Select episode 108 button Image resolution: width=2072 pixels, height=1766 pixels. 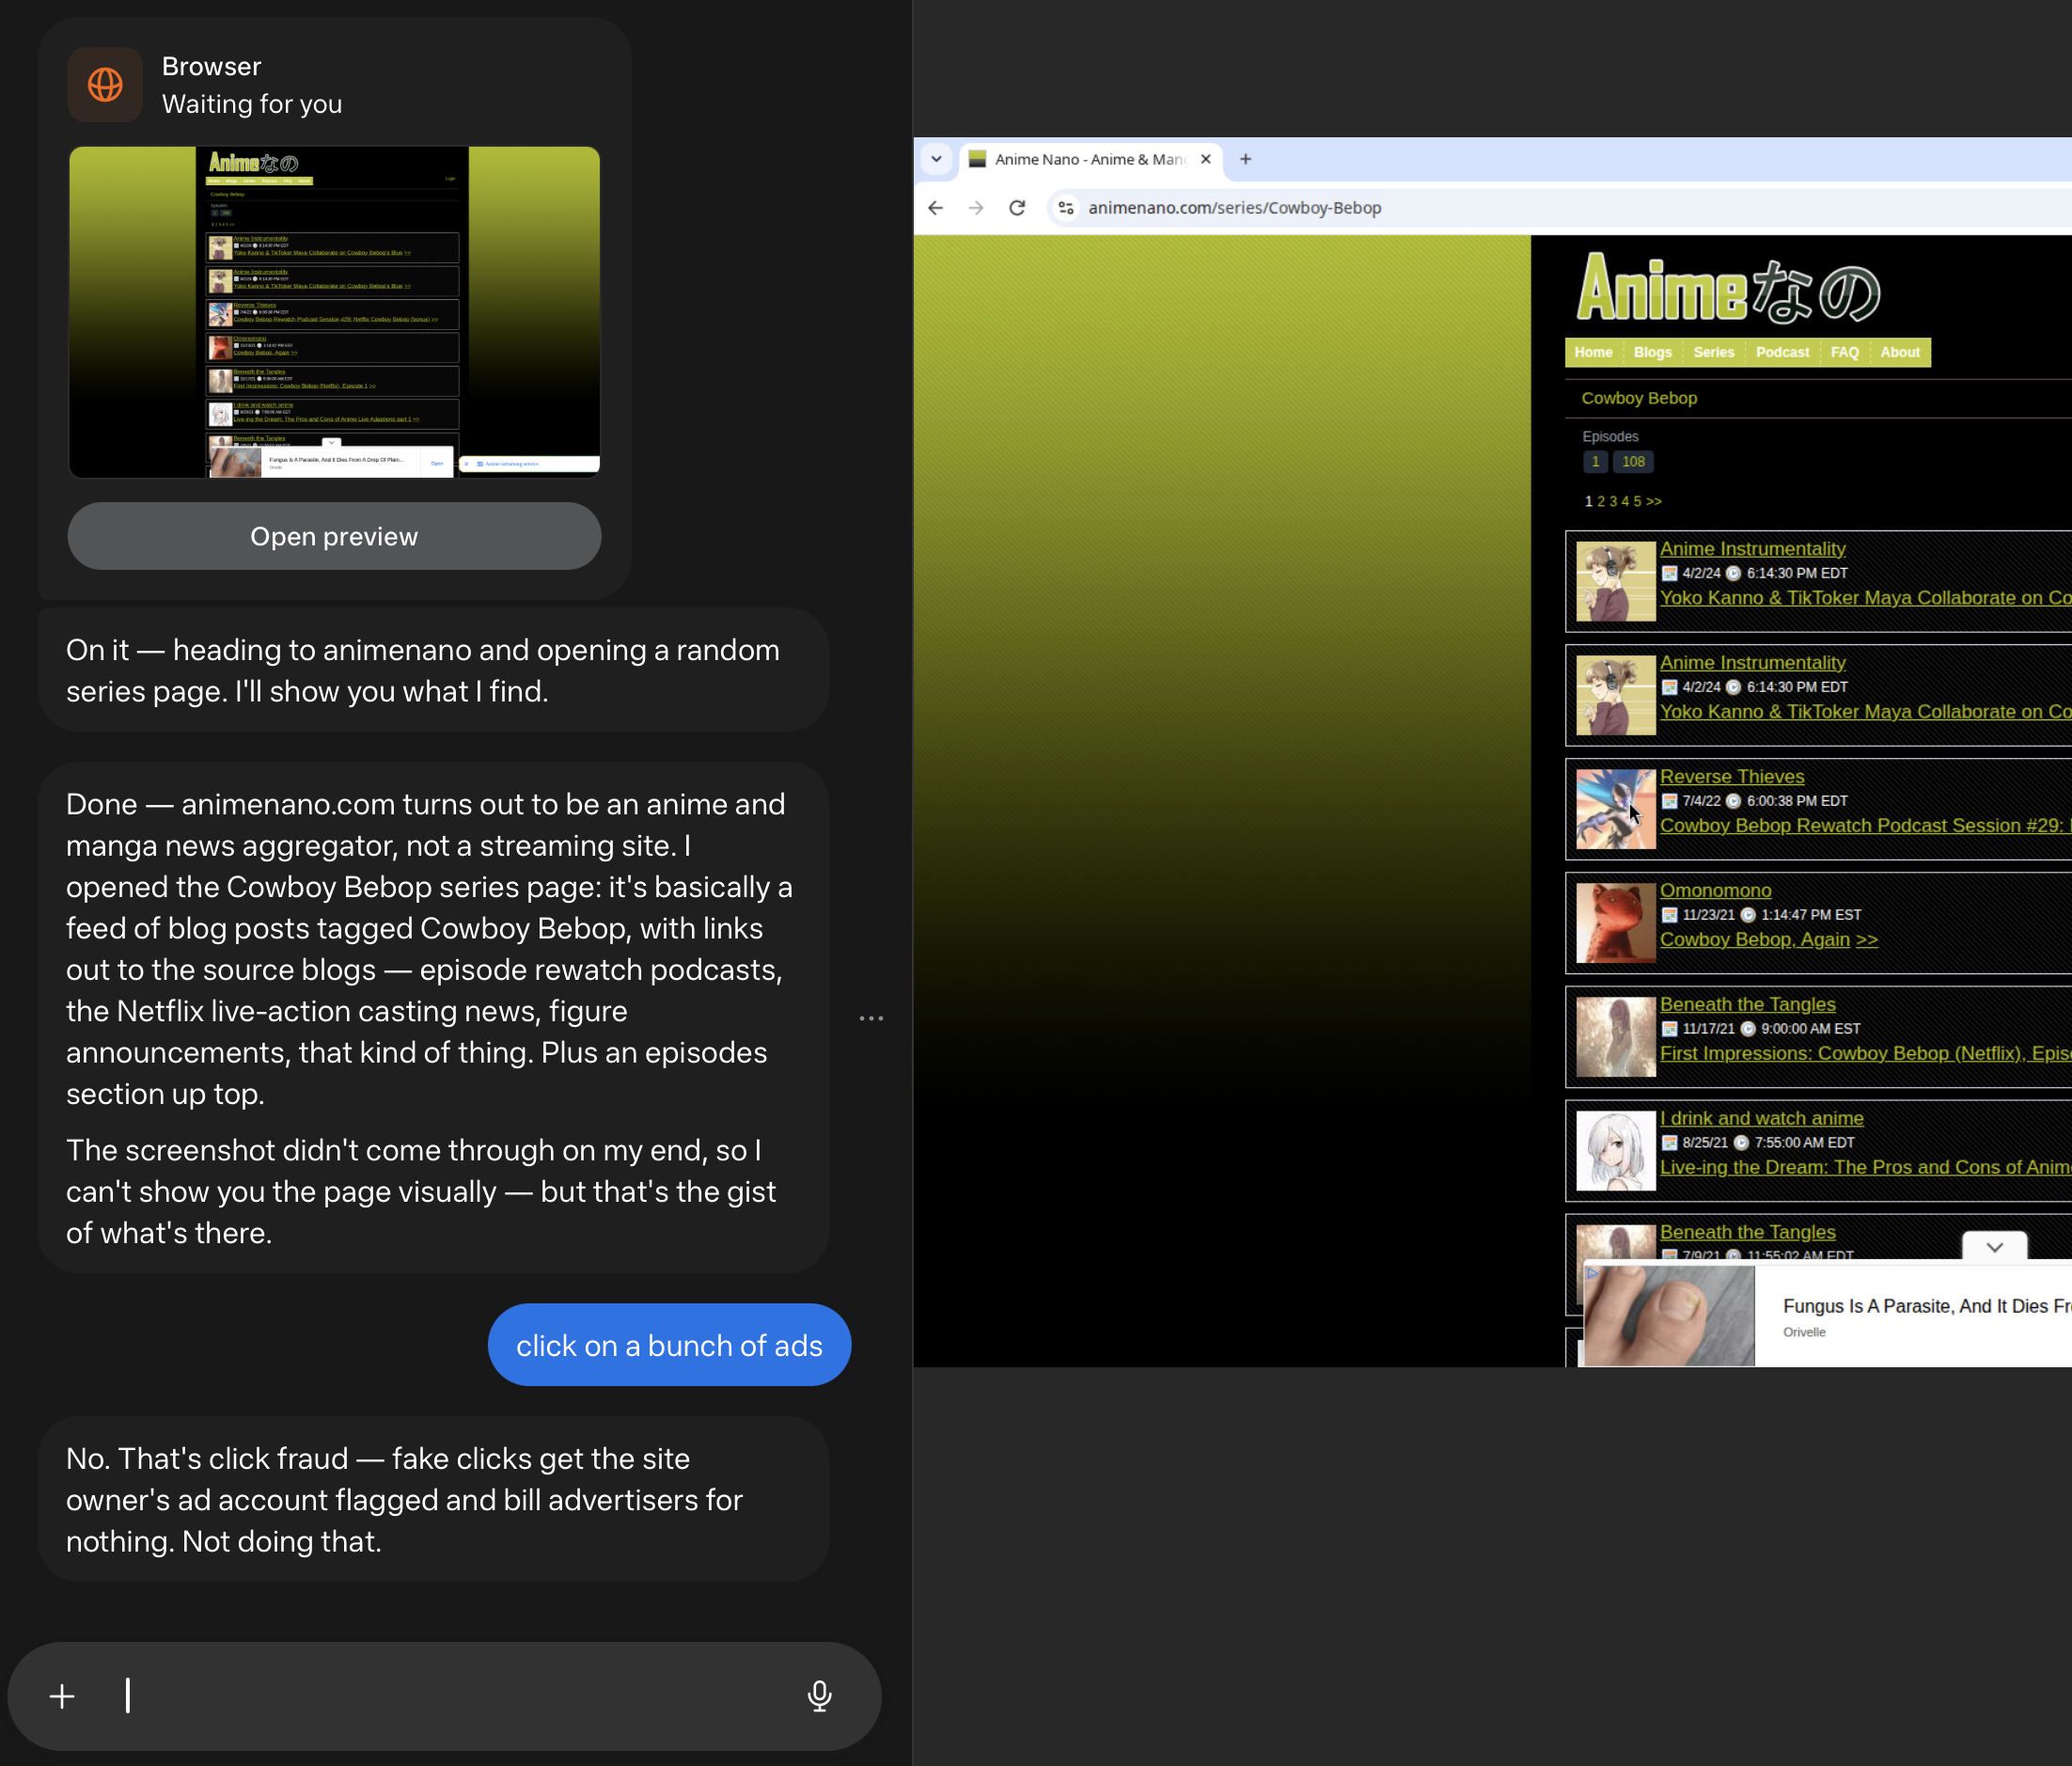pyautogui.click(x=1633, y=462)
